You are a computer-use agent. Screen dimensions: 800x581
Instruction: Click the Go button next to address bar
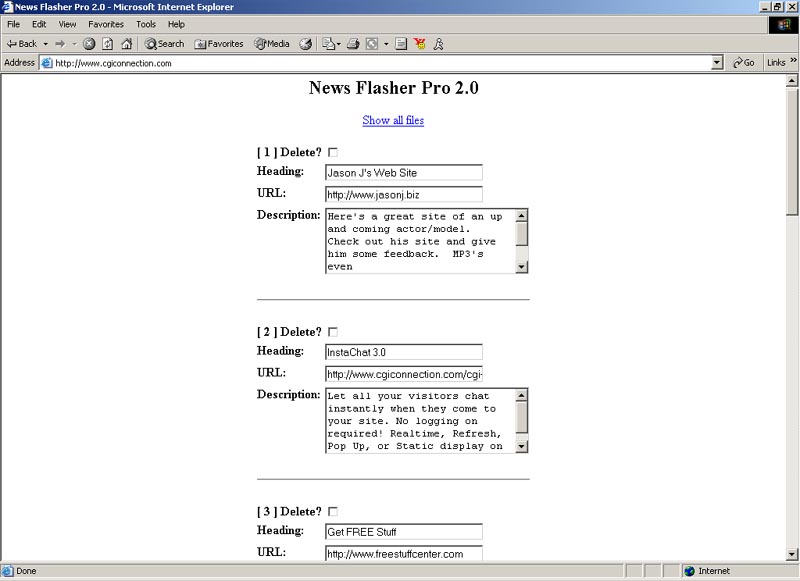(743, 63)
